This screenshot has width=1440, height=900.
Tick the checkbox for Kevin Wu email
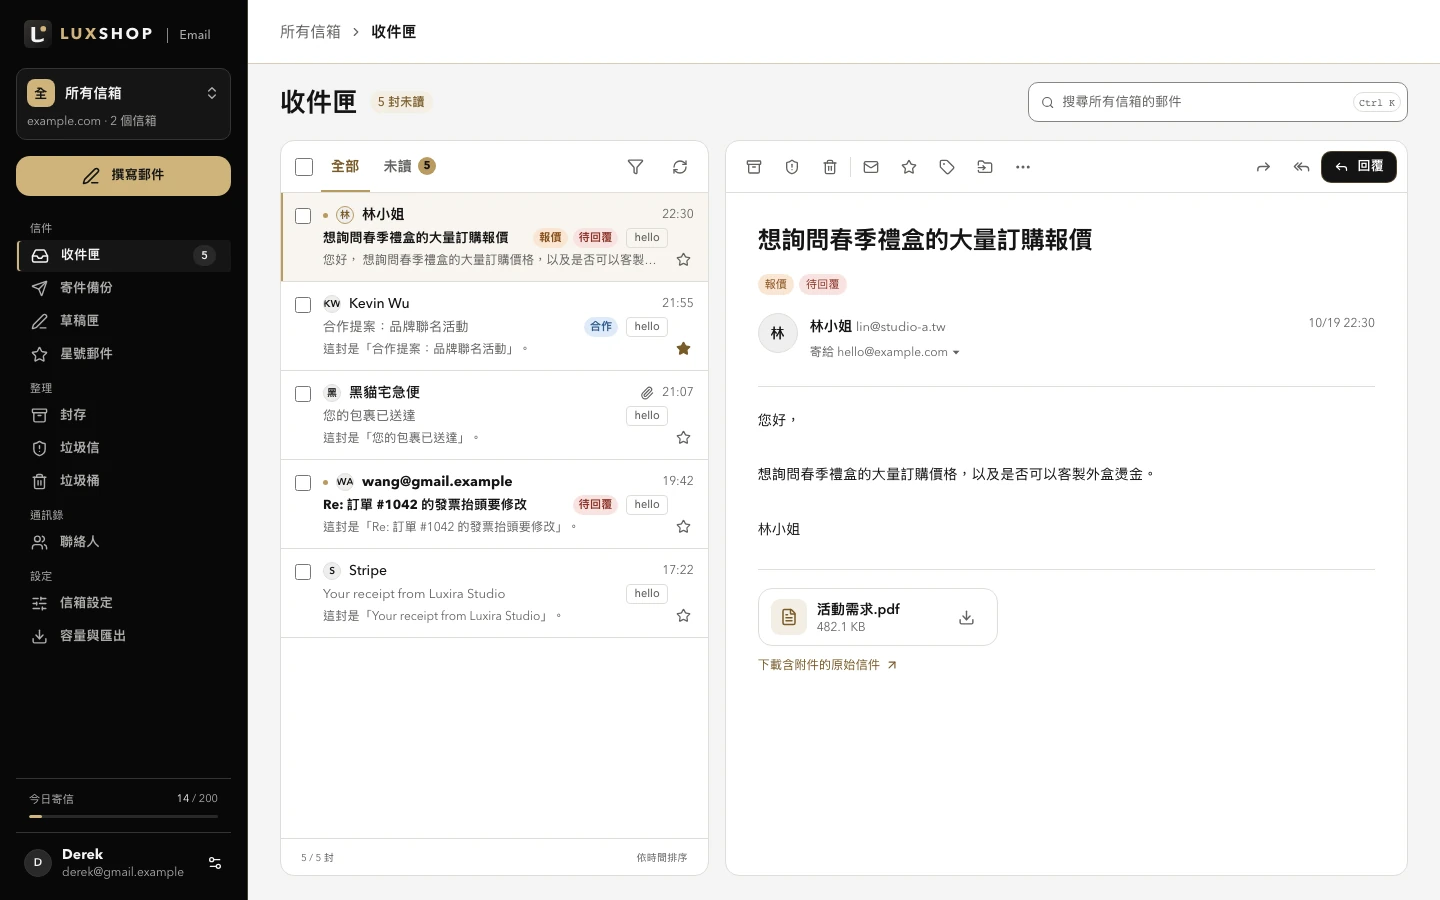coord(303,305)
